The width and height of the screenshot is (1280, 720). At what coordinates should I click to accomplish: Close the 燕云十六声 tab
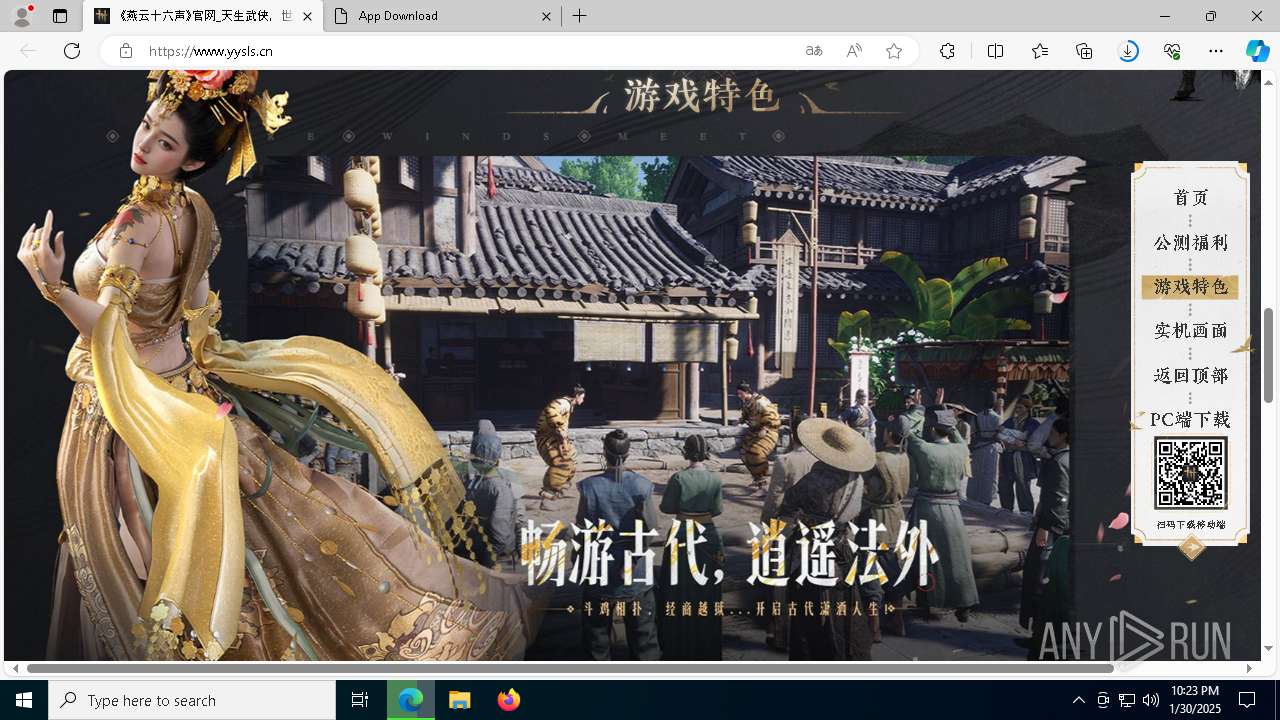tap(307, 16)
